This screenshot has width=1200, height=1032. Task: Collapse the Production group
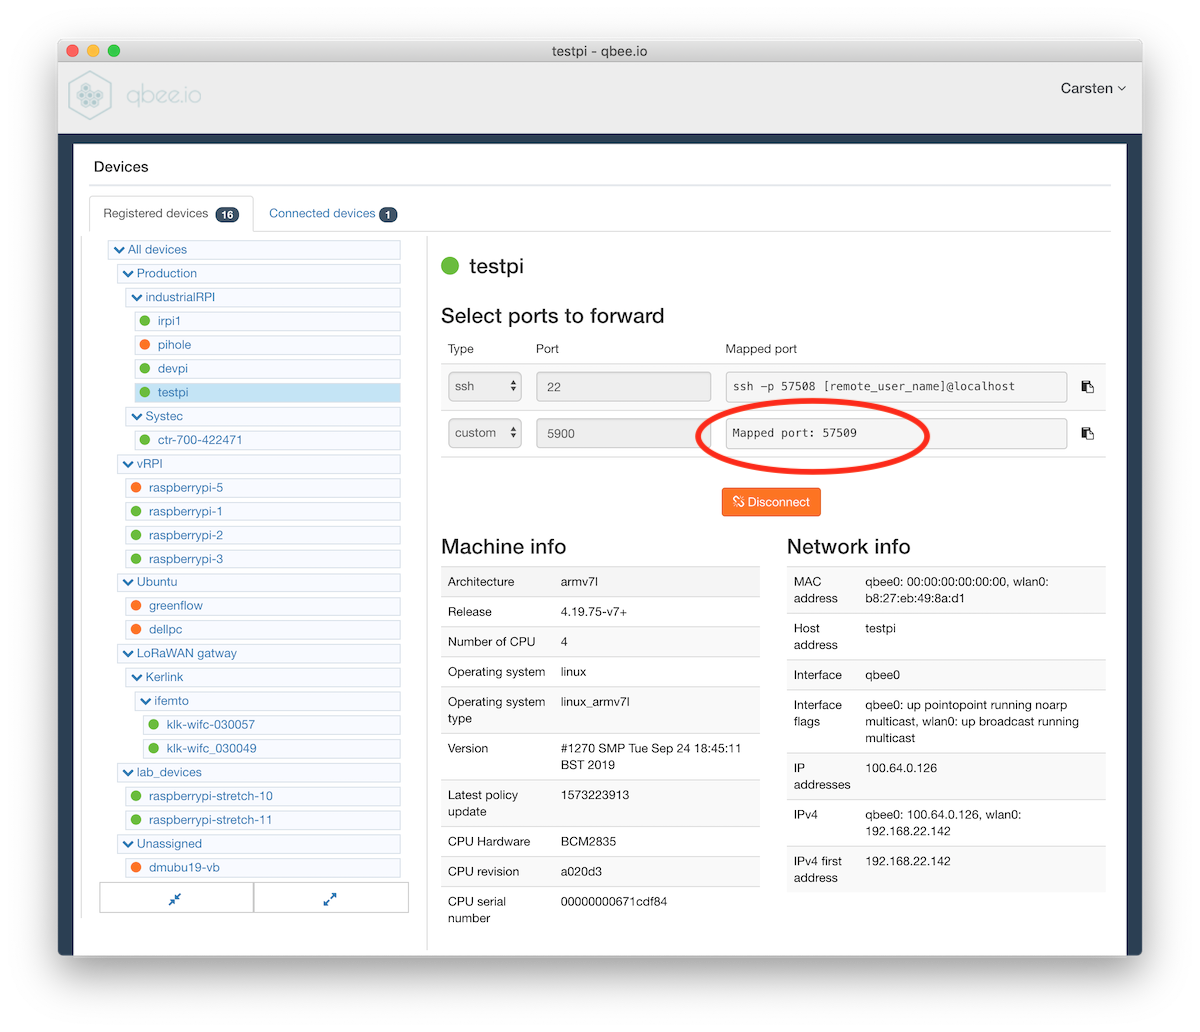click(128, 273)
